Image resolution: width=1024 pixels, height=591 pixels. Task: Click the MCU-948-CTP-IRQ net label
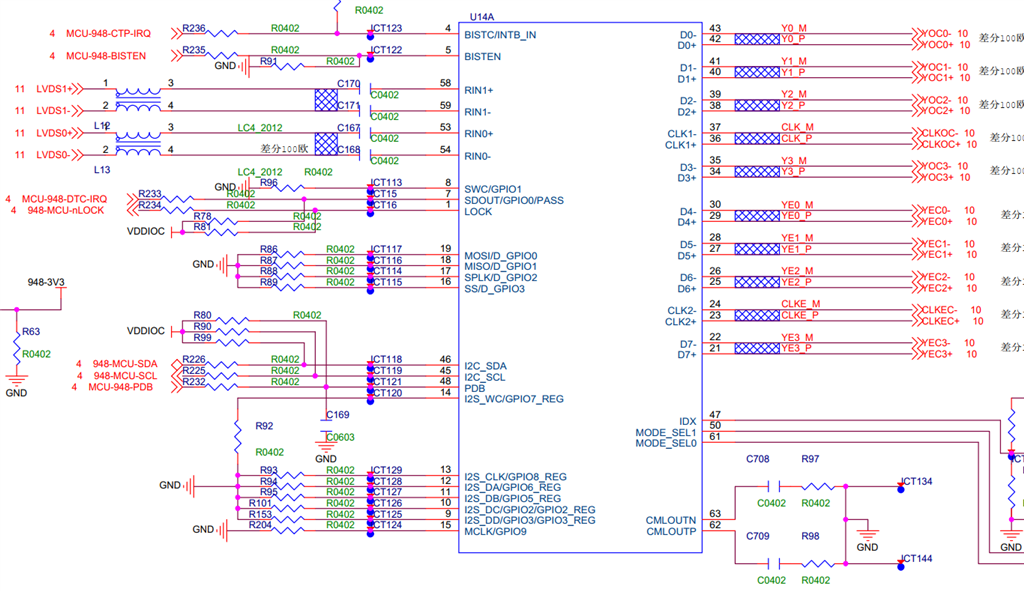click(x=108, y=33)
